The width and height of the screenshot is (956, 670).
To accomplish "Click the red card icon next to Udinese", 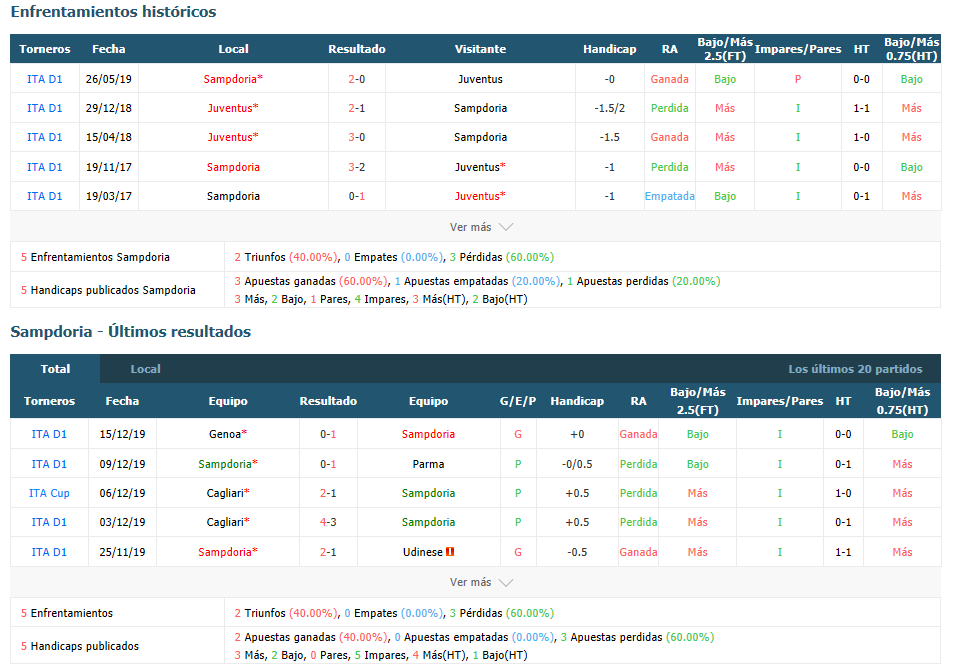I will (450, 552).
